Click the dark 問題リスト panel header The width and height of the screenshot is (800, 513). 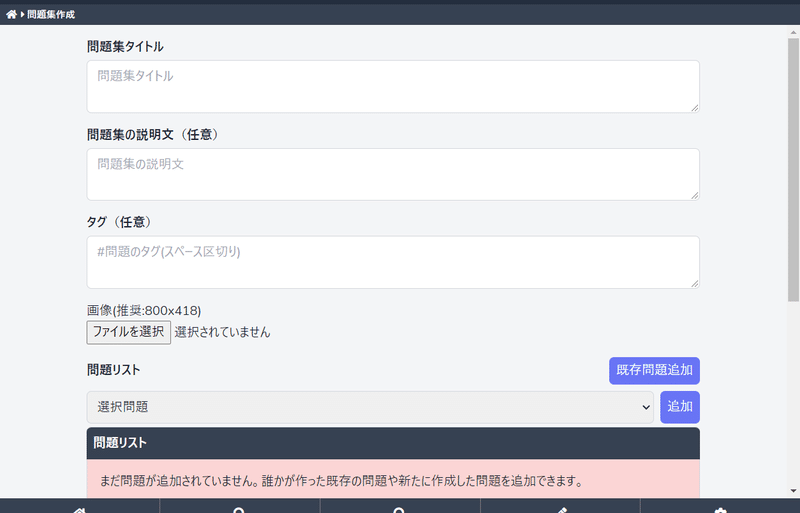pos(393,443)
